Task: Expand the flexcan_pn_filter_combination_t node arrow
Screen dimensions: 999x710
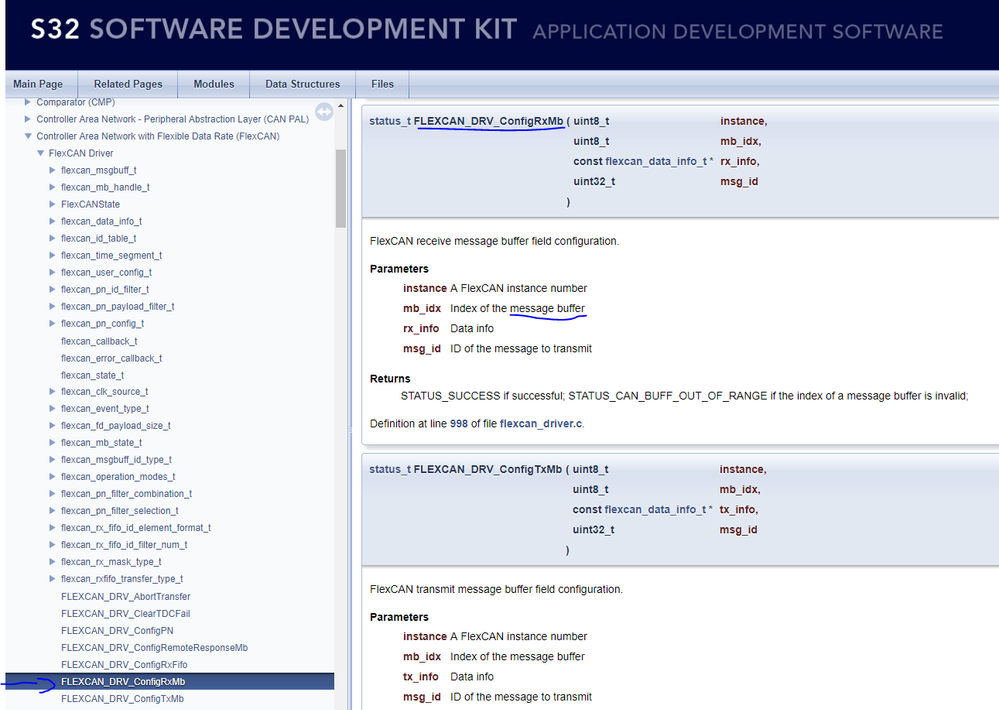Action: [52, 494]
